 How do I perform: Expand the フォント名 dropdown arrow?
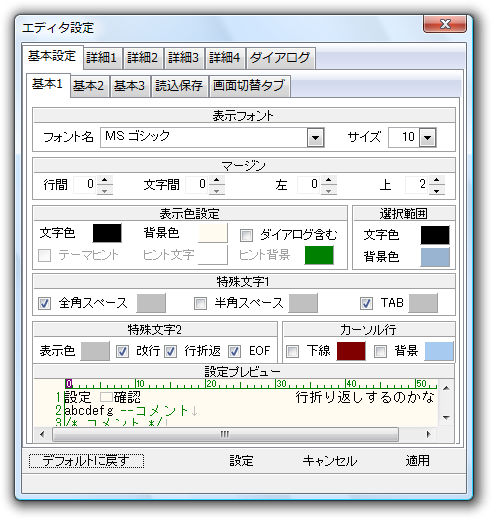pos(315,137)
